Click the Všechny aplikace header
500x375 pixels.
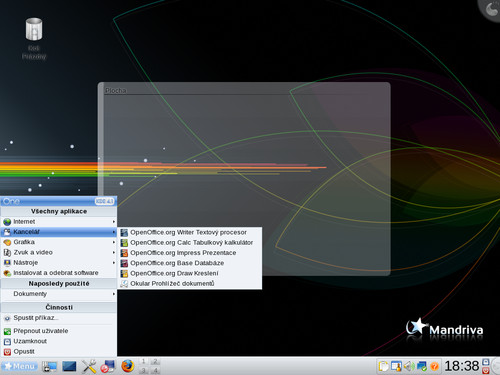coord(59,211)
